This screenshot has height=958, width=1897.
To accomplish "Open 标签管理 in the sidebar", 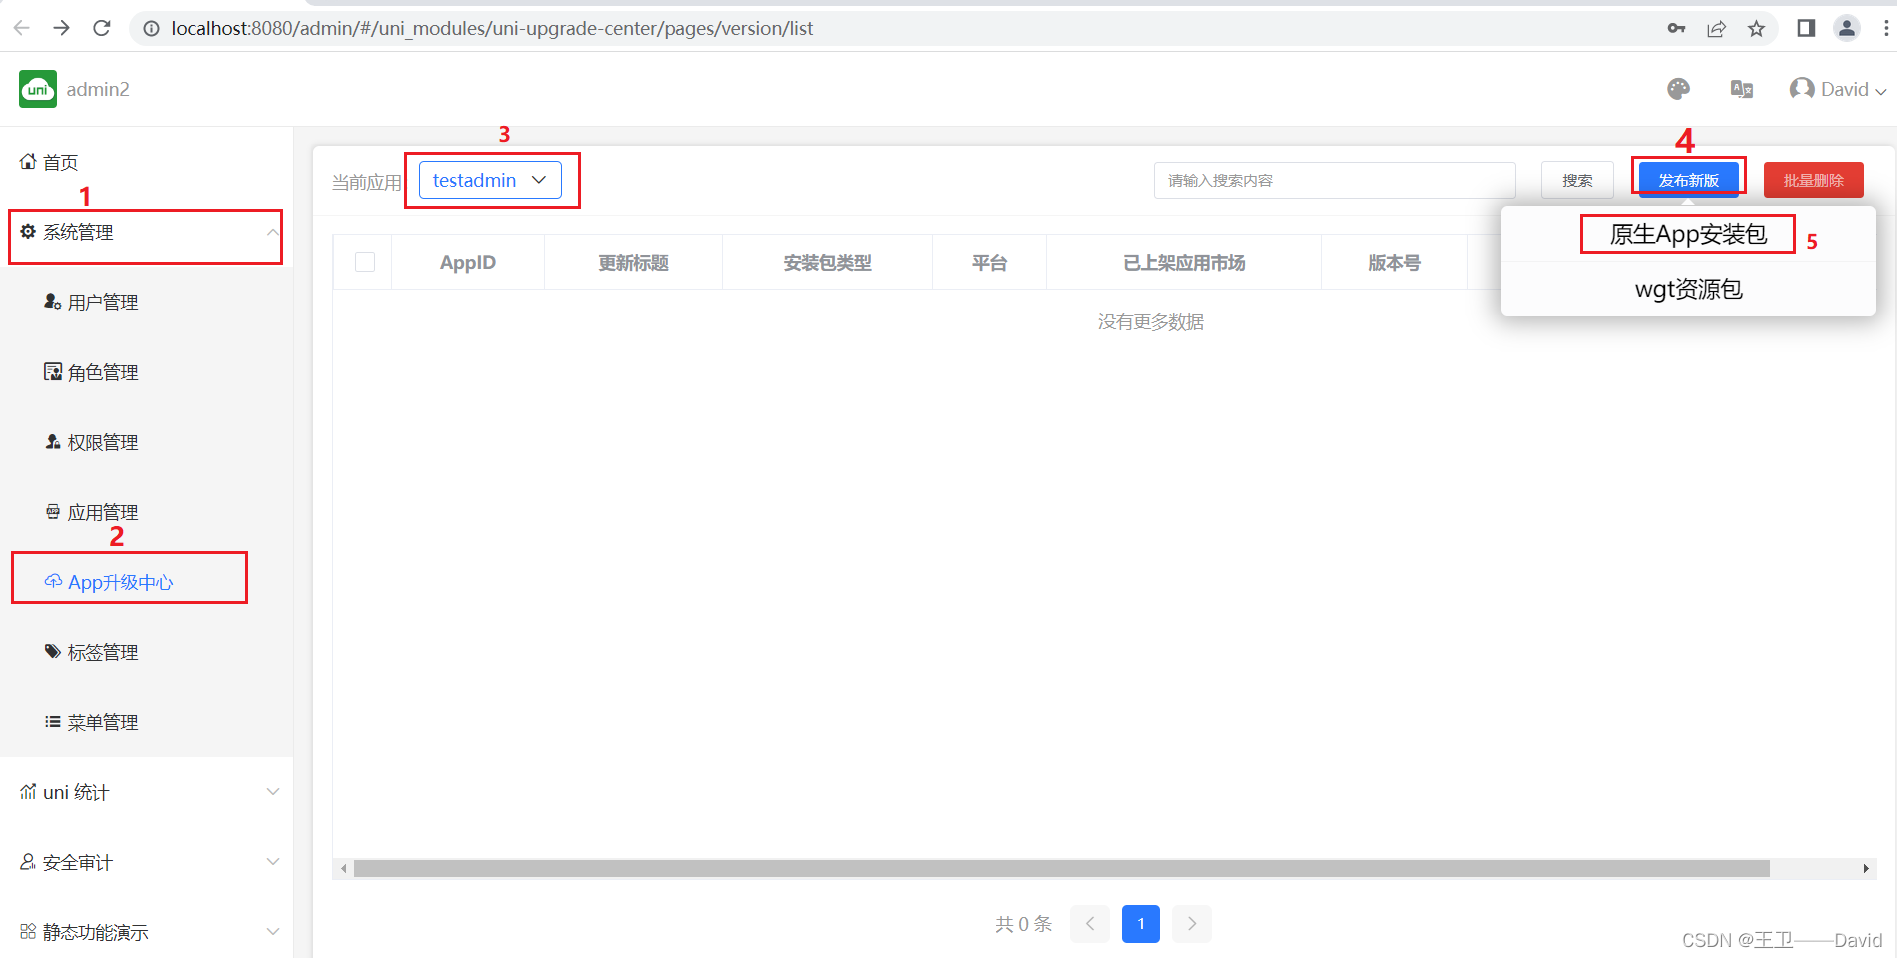I will (x=146, y=652).
